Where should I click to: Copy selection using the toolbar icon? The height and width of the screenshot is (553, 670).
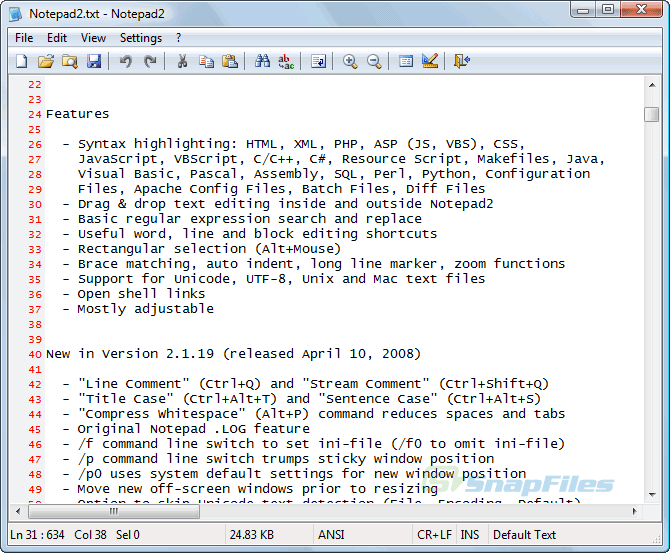point(206,61)
